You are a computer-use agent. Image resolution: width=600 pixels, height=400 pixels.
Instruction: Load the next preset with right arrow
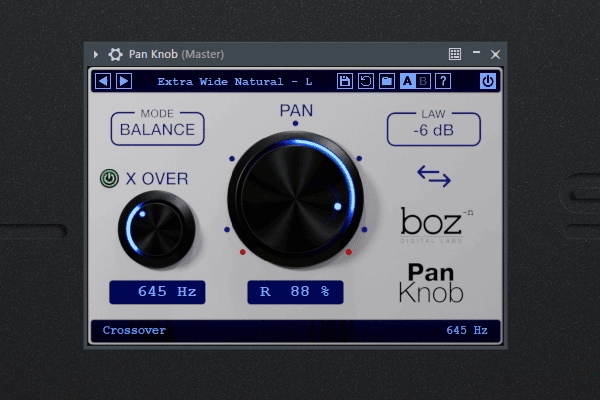point(124,81)
